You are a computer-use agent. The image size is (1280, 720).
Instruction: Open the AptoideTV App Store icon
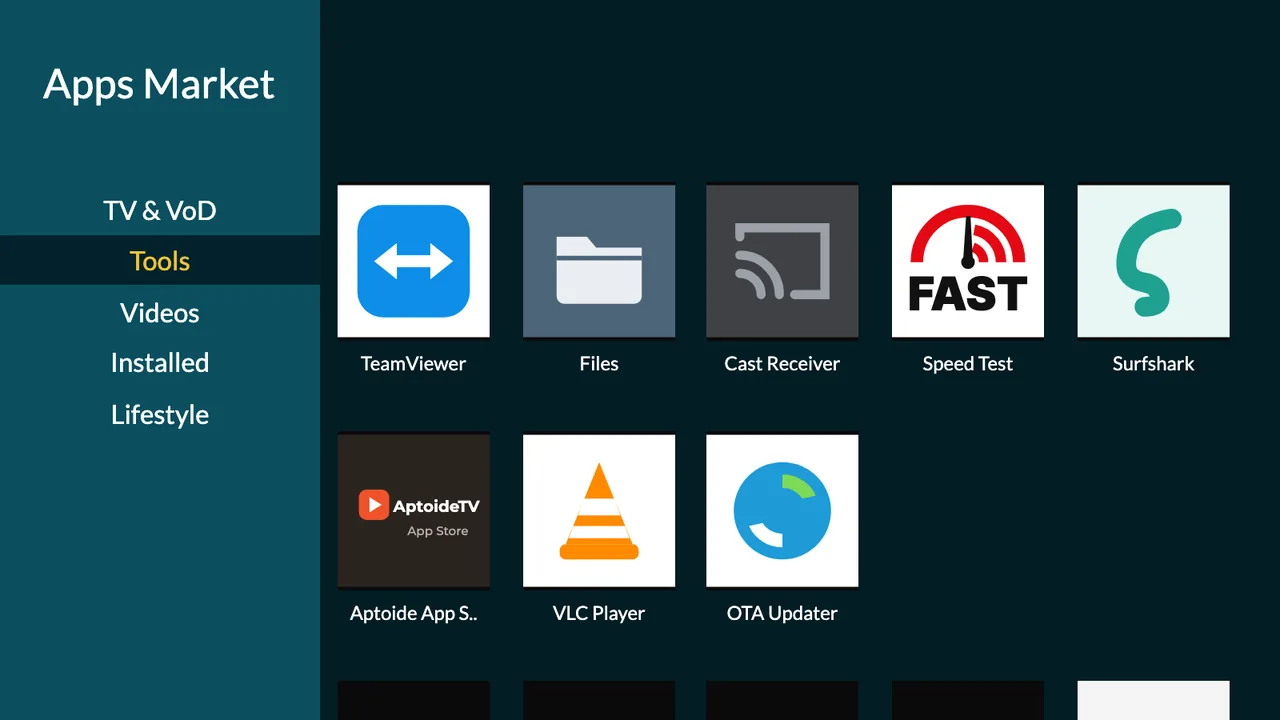click(x=413, y=510)
